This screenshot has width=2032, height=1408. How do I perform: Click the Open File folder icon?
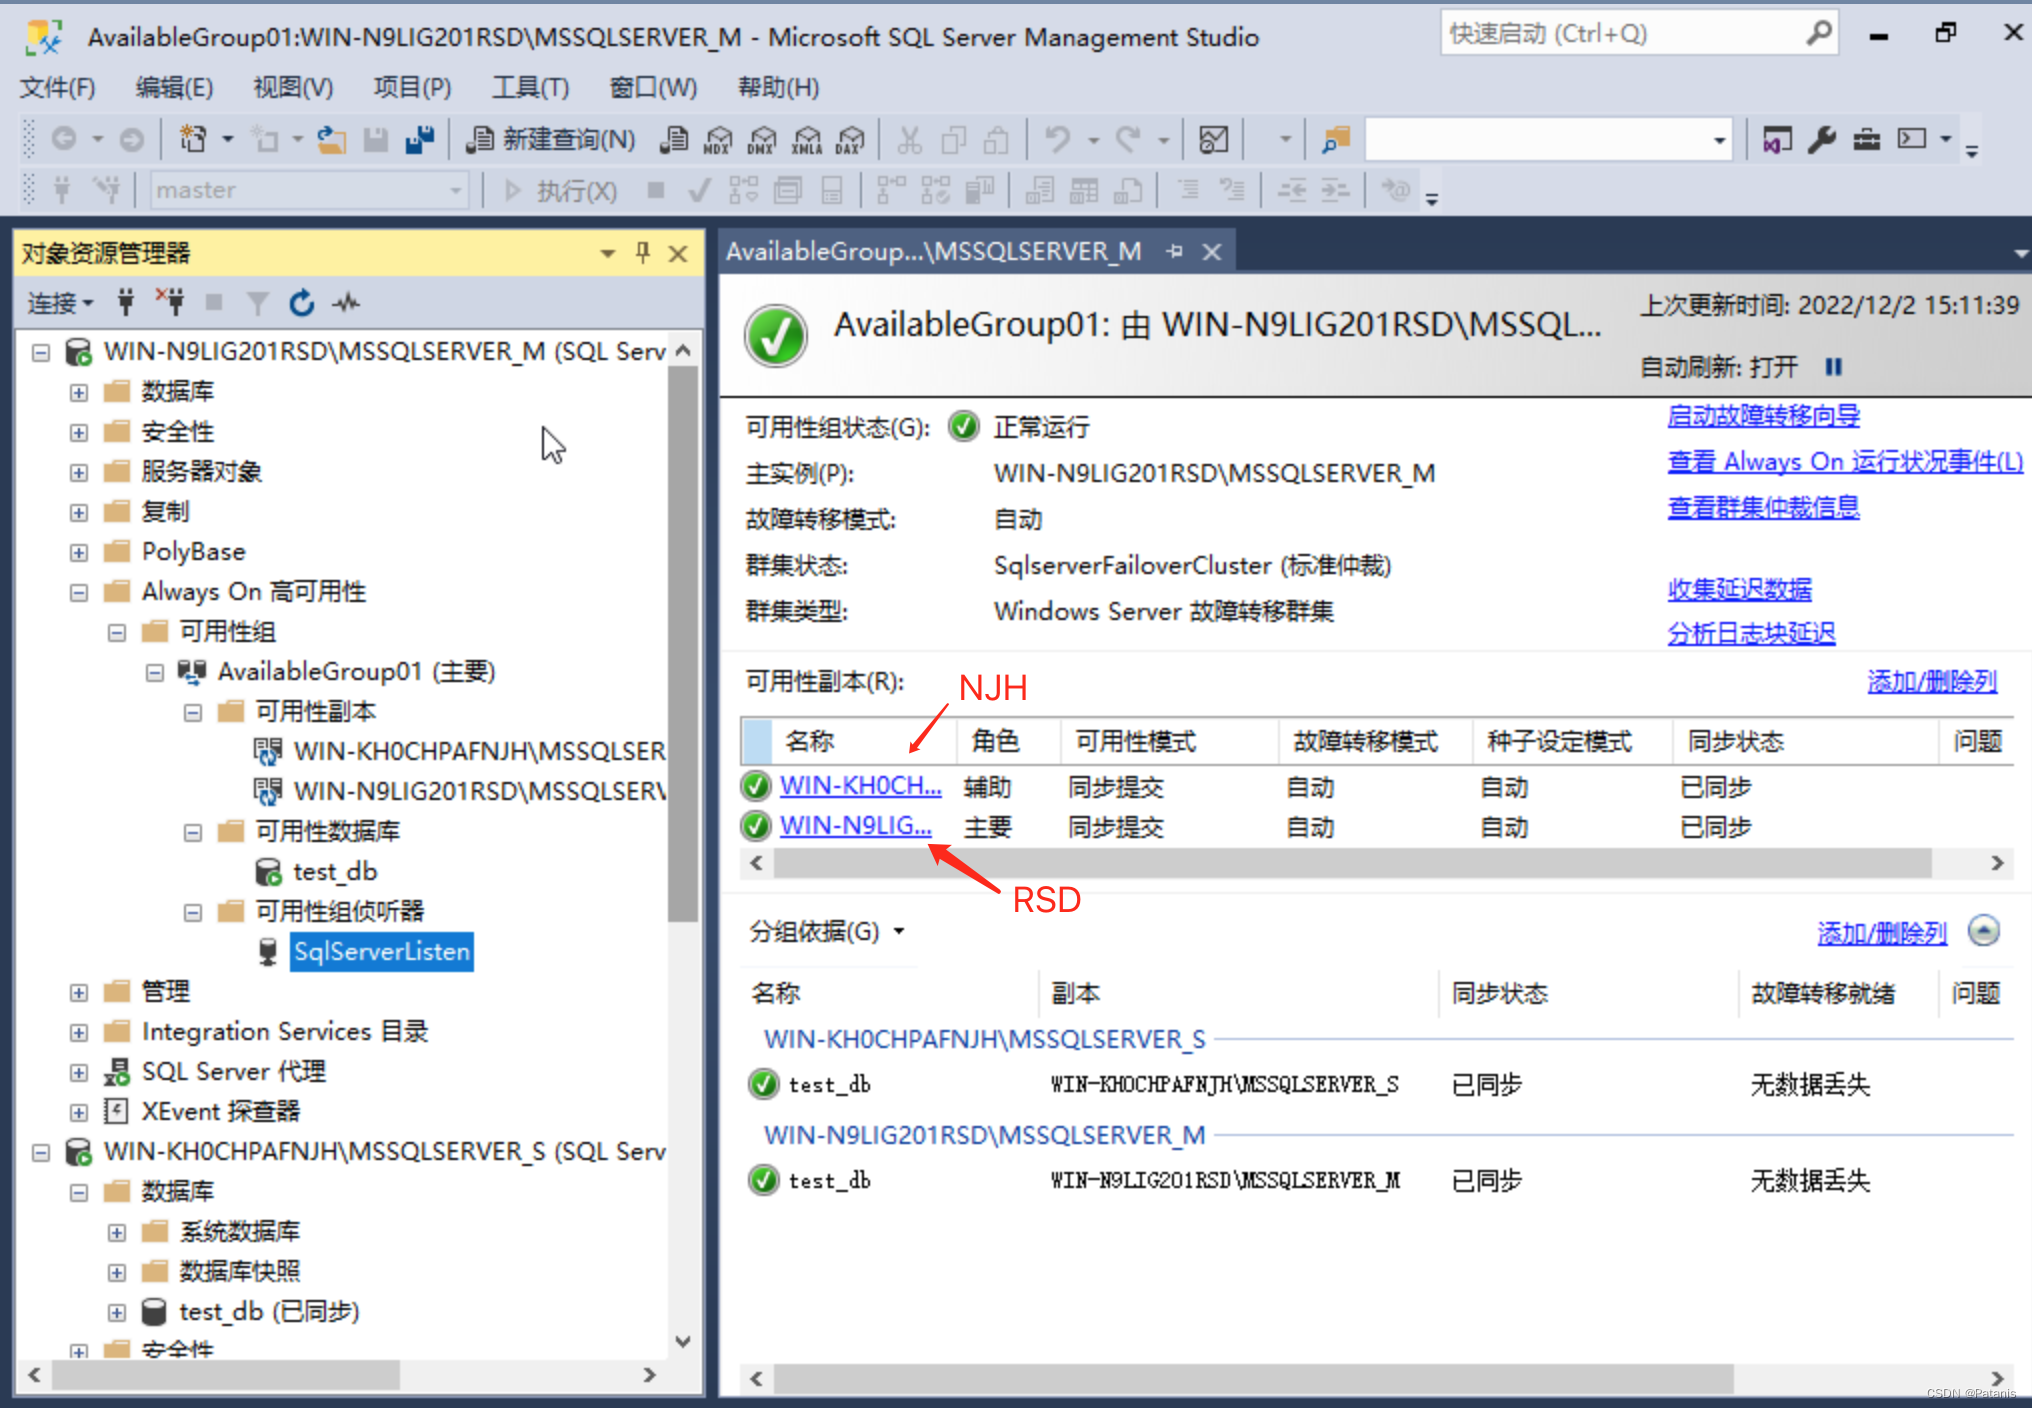pyautogui.click(x=332, y=139)
